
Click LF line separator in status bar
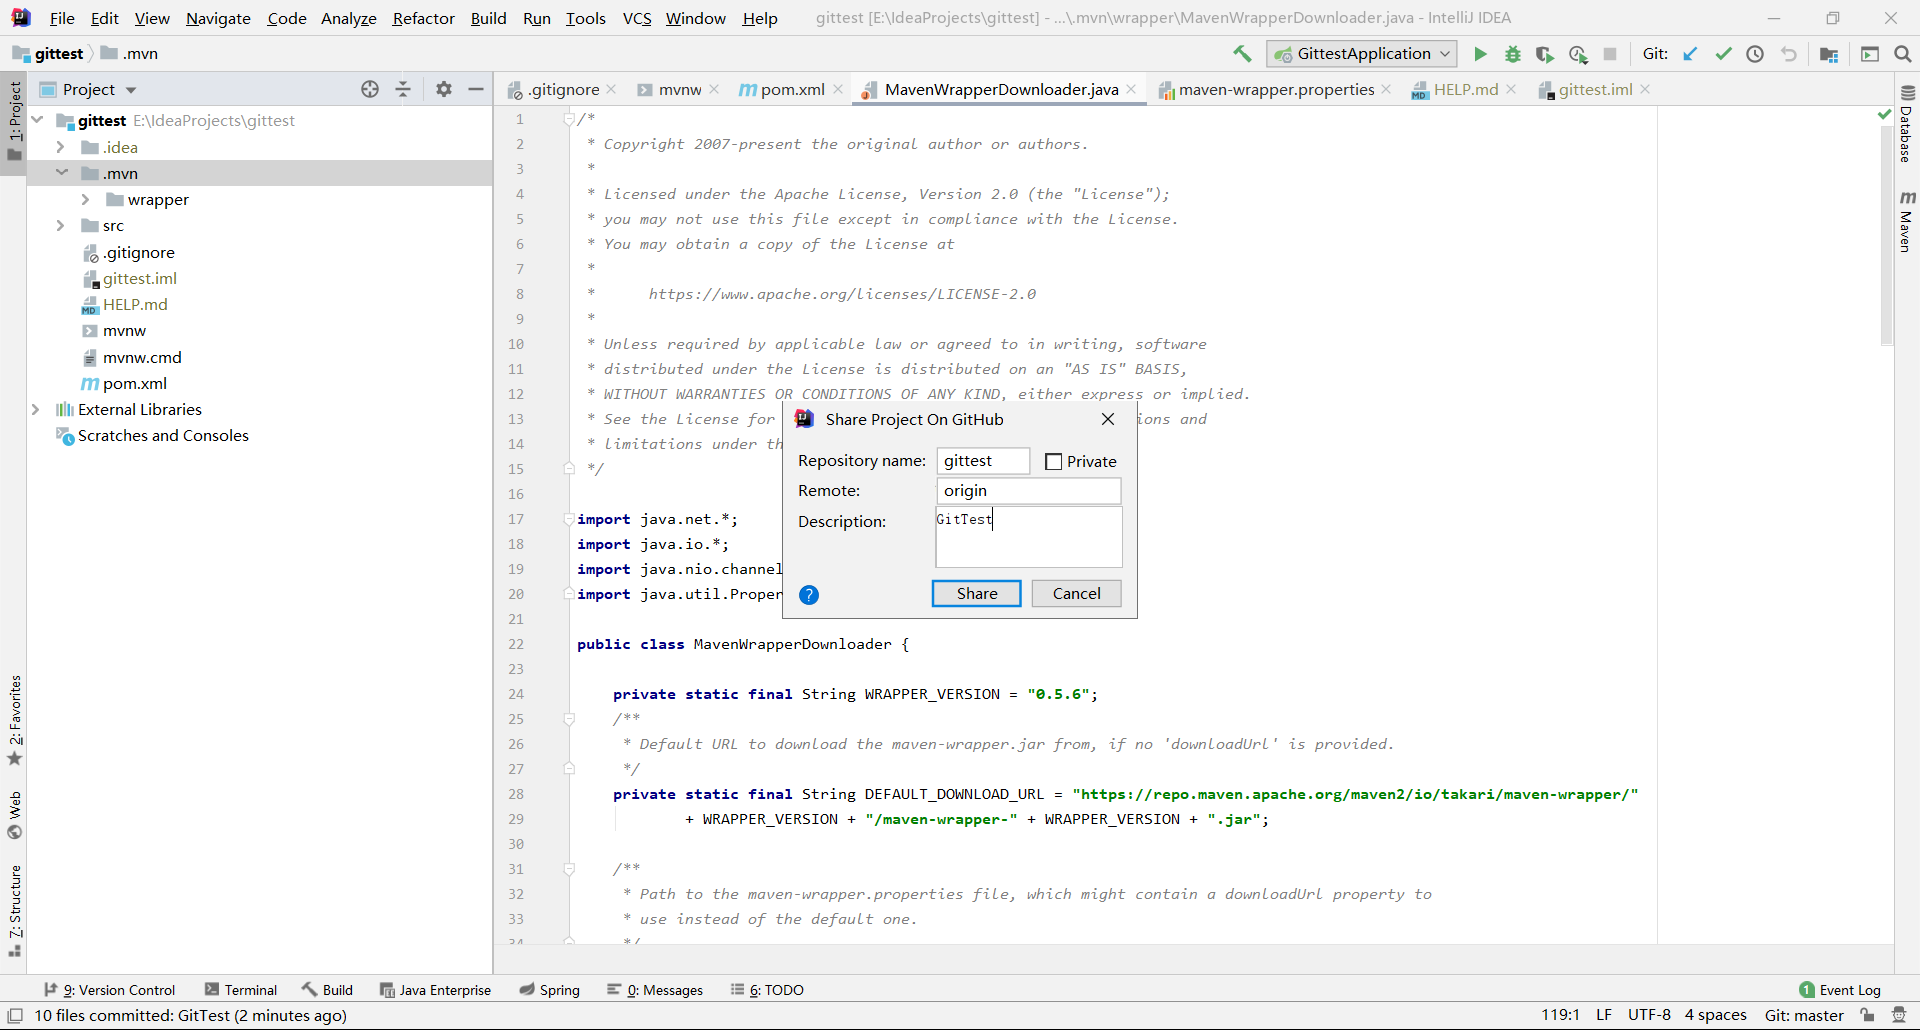coord(1603,1015)
